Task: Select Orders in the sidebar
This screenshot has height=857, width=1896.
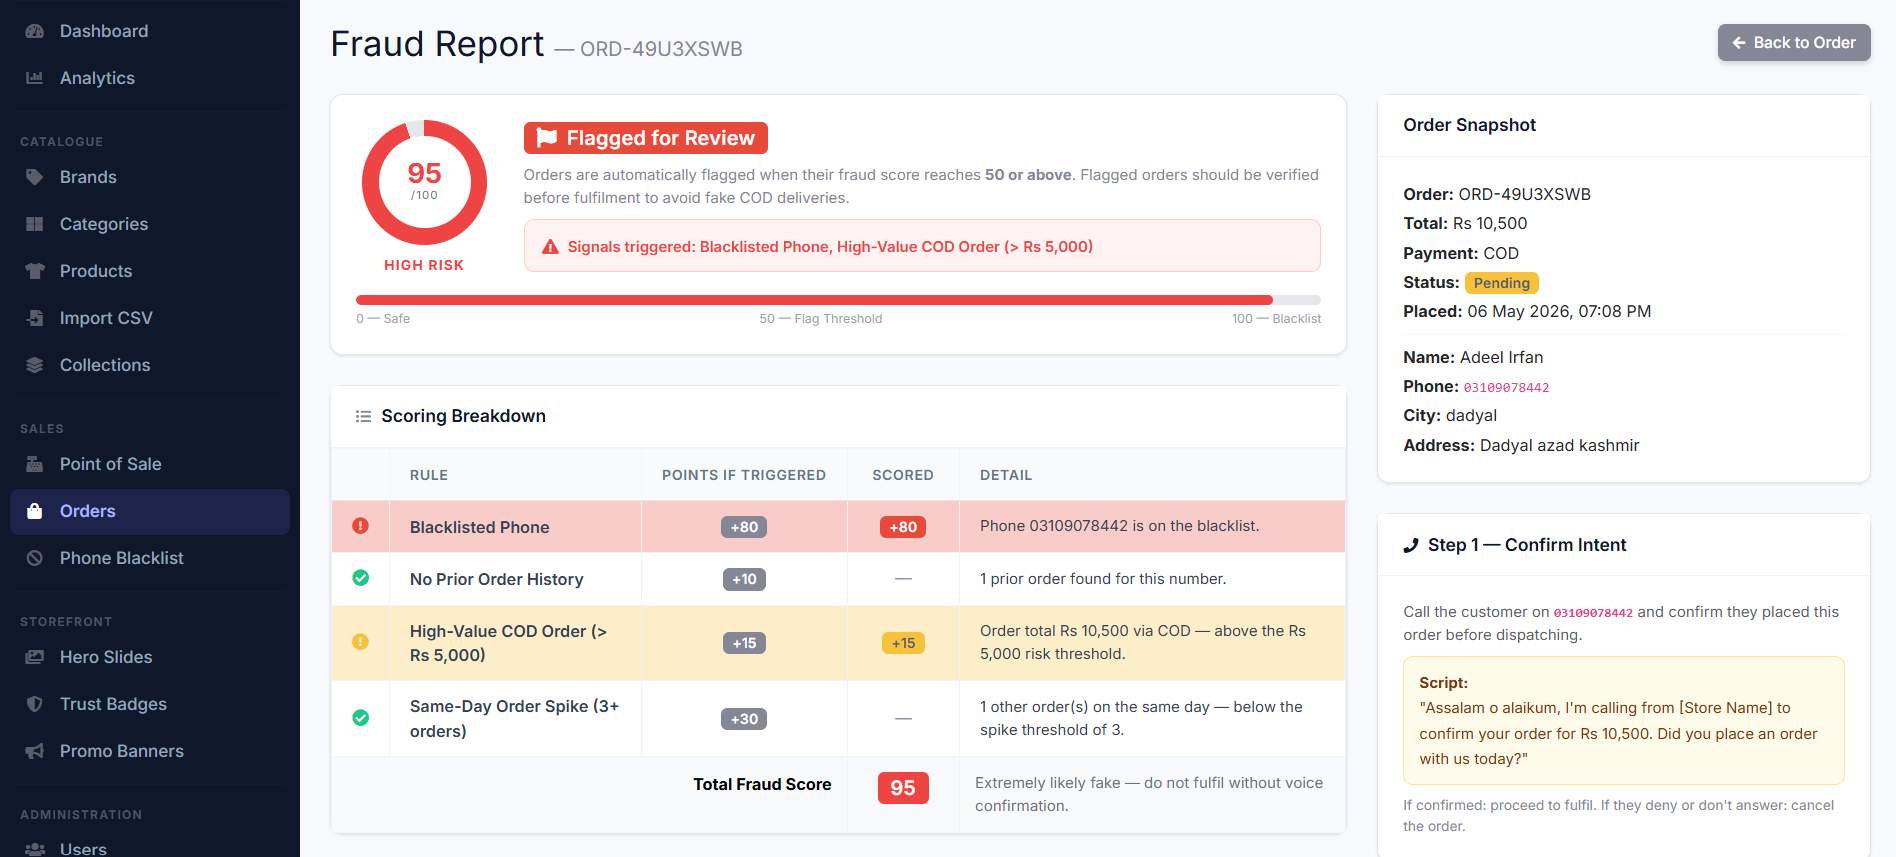Action: pos(150,511)
